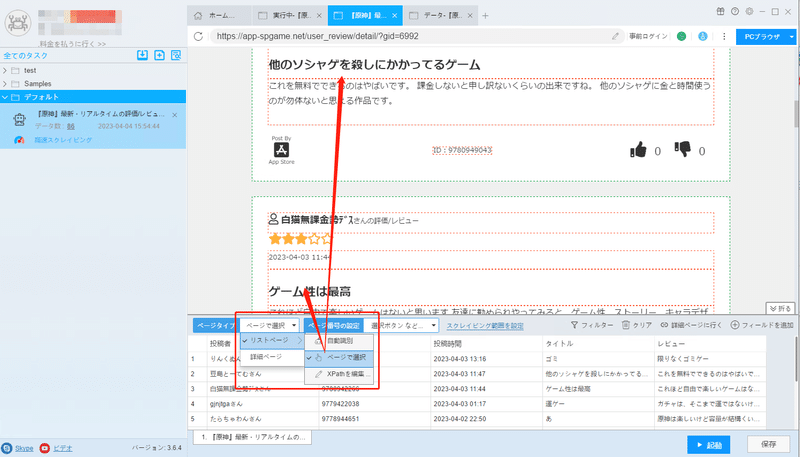The height and width of the screenshot is (457, 800).
Task: Open the gift icon in the title bar
Action: click(720, 11)
